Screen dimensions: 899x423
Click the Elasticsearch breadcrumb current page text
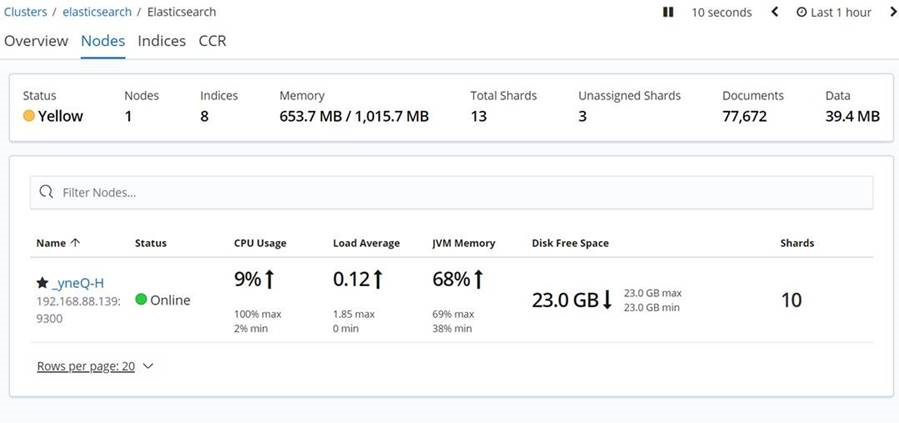182,11
